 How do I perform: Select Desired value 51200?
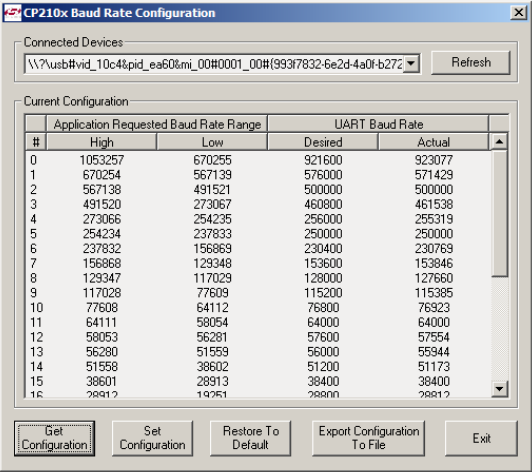[x=323, y=366]
